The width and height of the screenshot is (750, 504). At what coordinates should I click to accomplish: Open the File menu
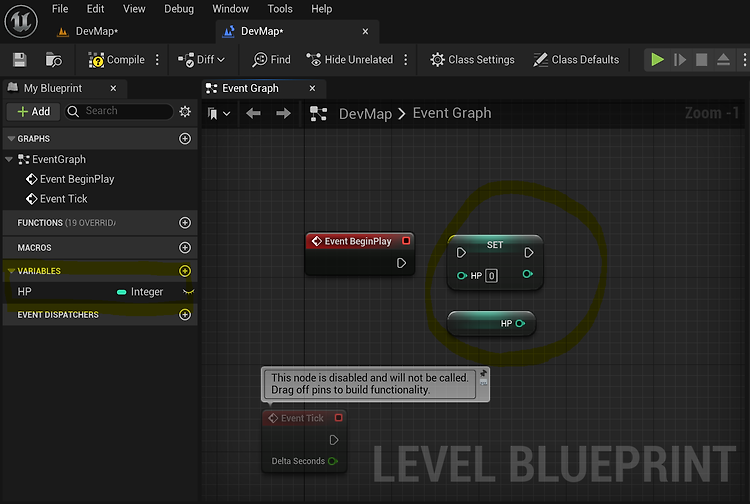(60, 9)
